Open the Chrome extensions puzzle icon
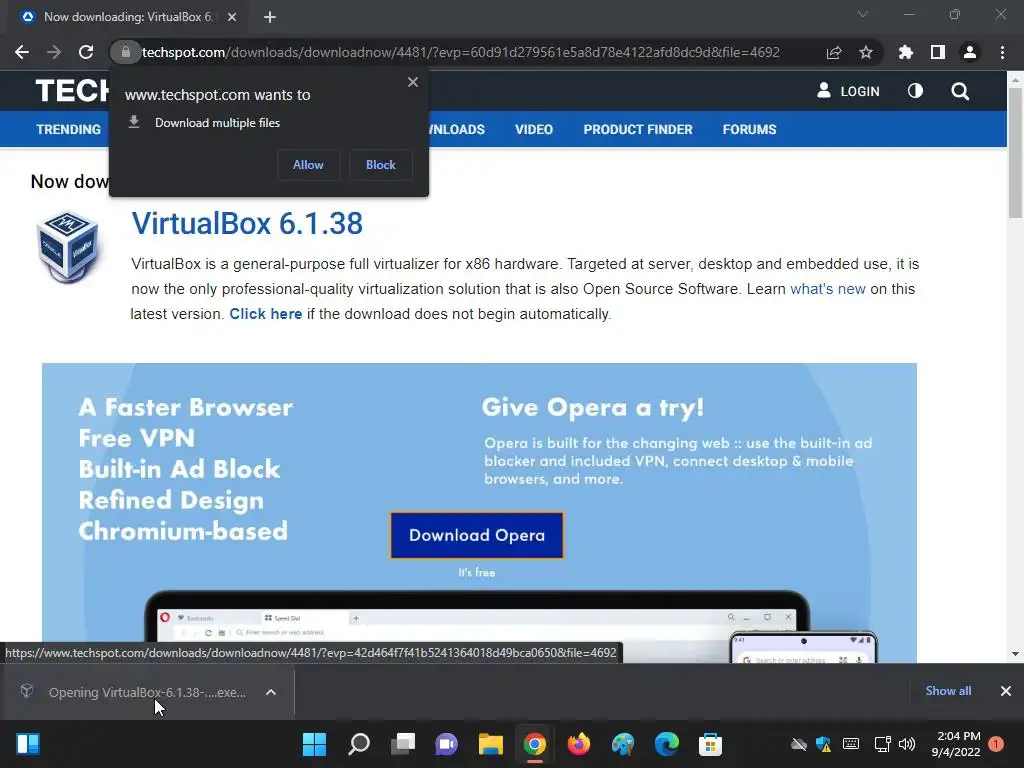This screenshot has width=1024, height=768. [x=906, y=52]
